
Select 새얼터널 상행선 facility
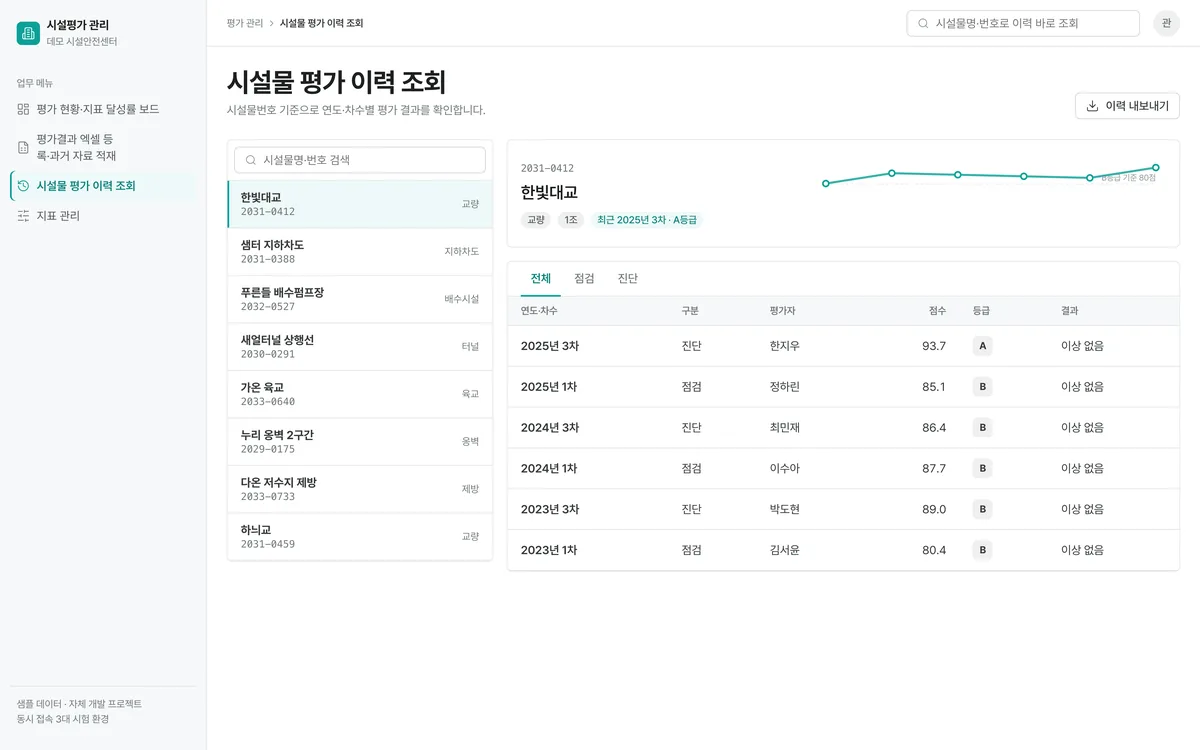point(360,347)
